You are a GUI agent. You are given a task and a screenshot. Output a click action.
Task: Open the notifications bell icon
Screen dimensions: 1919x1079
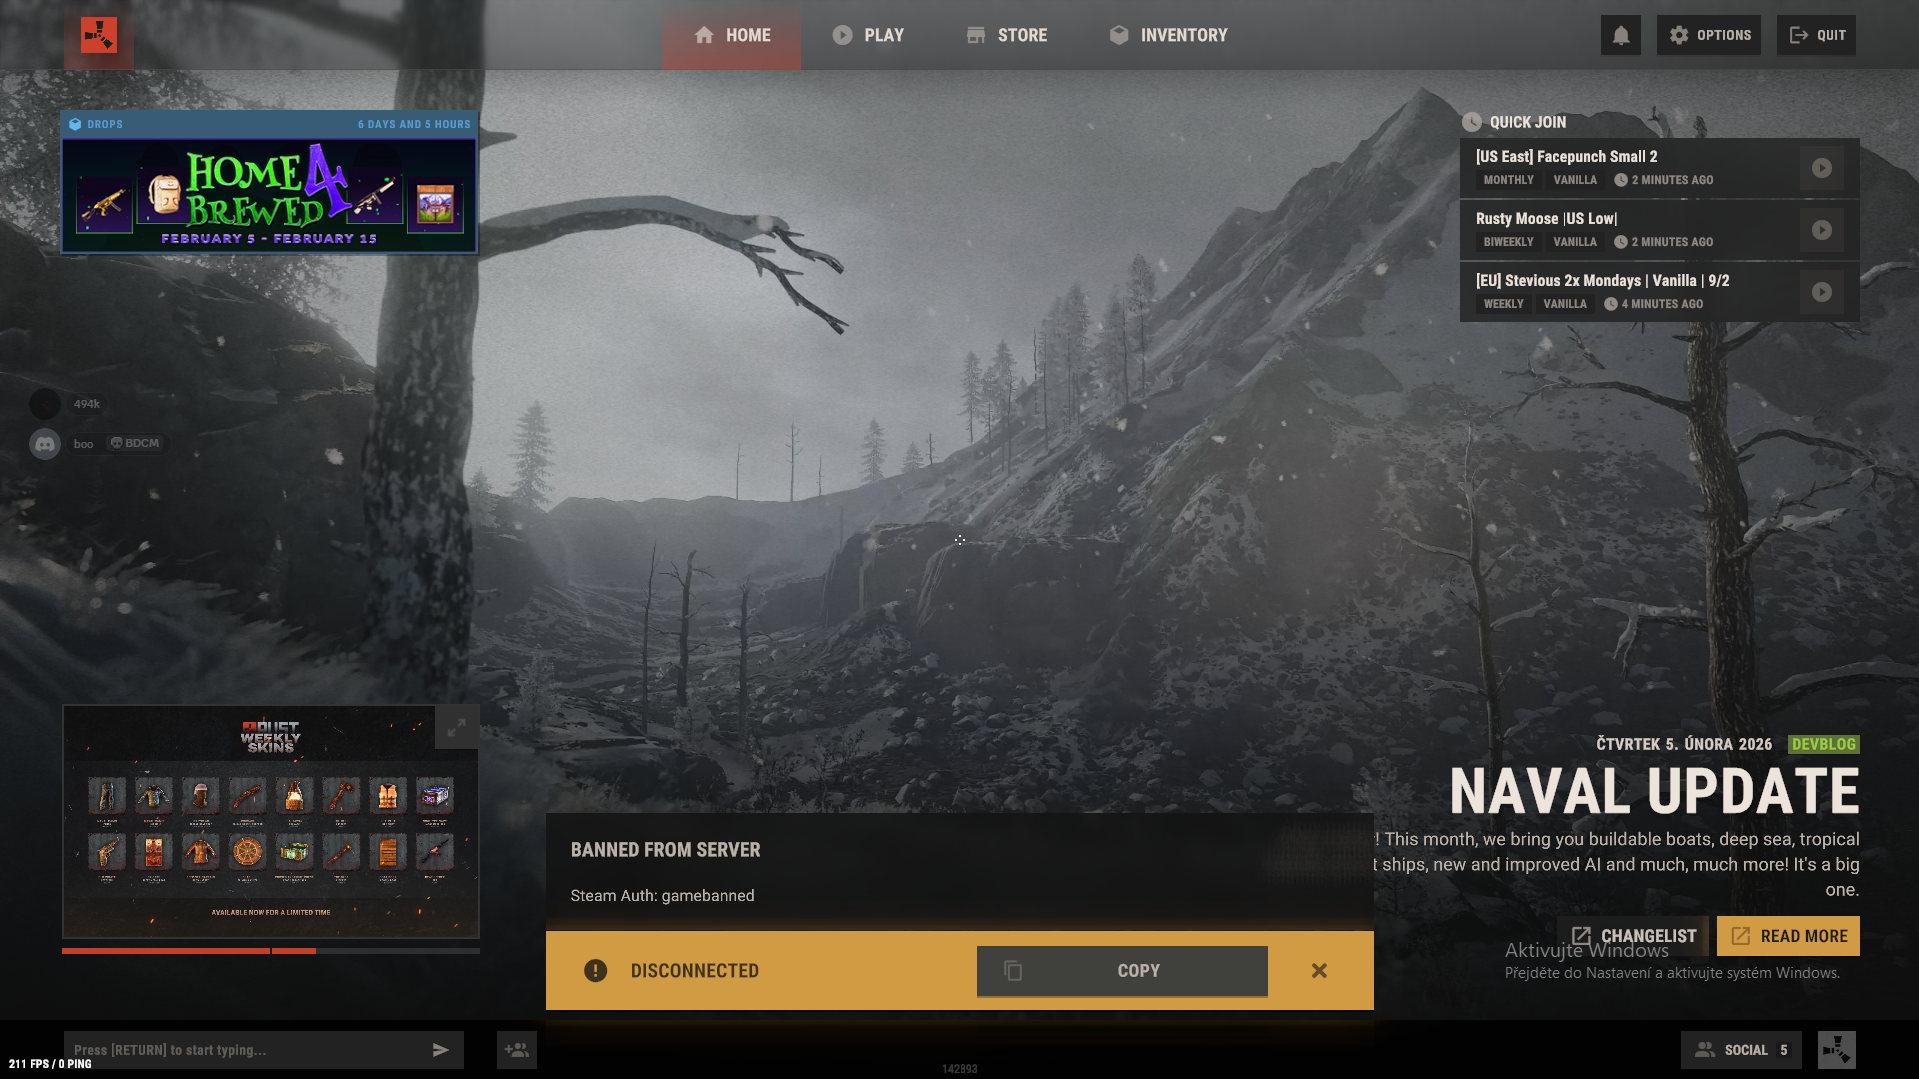pyautogui.click(x=1621, y=35)
